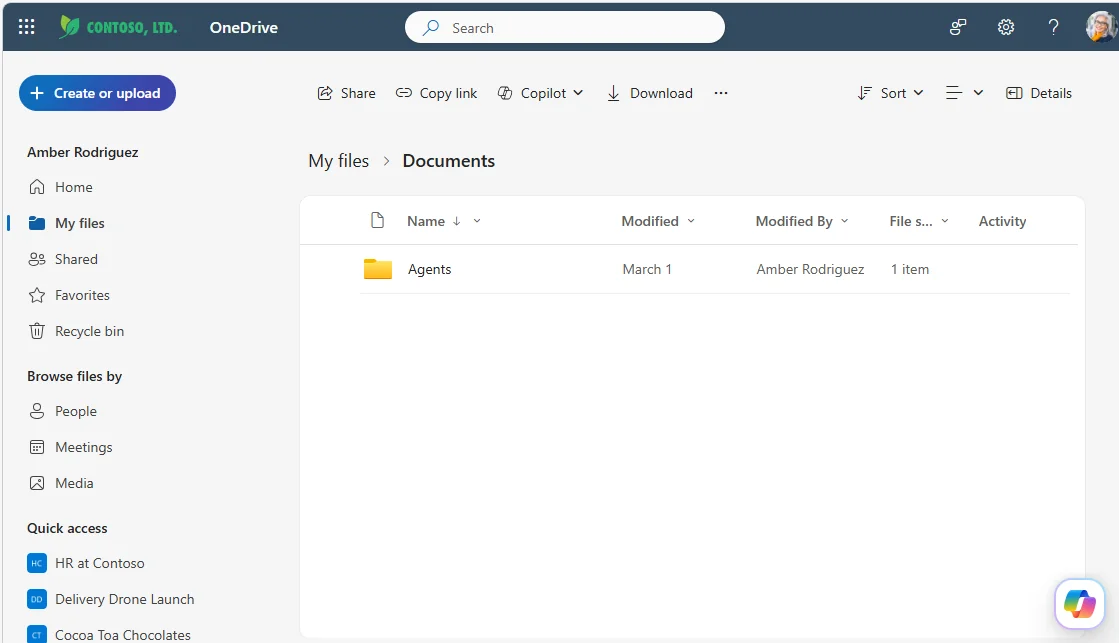This screenshot has width=1119, height=643.
Task: Click the HR at Contoso site icon
Action: tap(37, 563)
